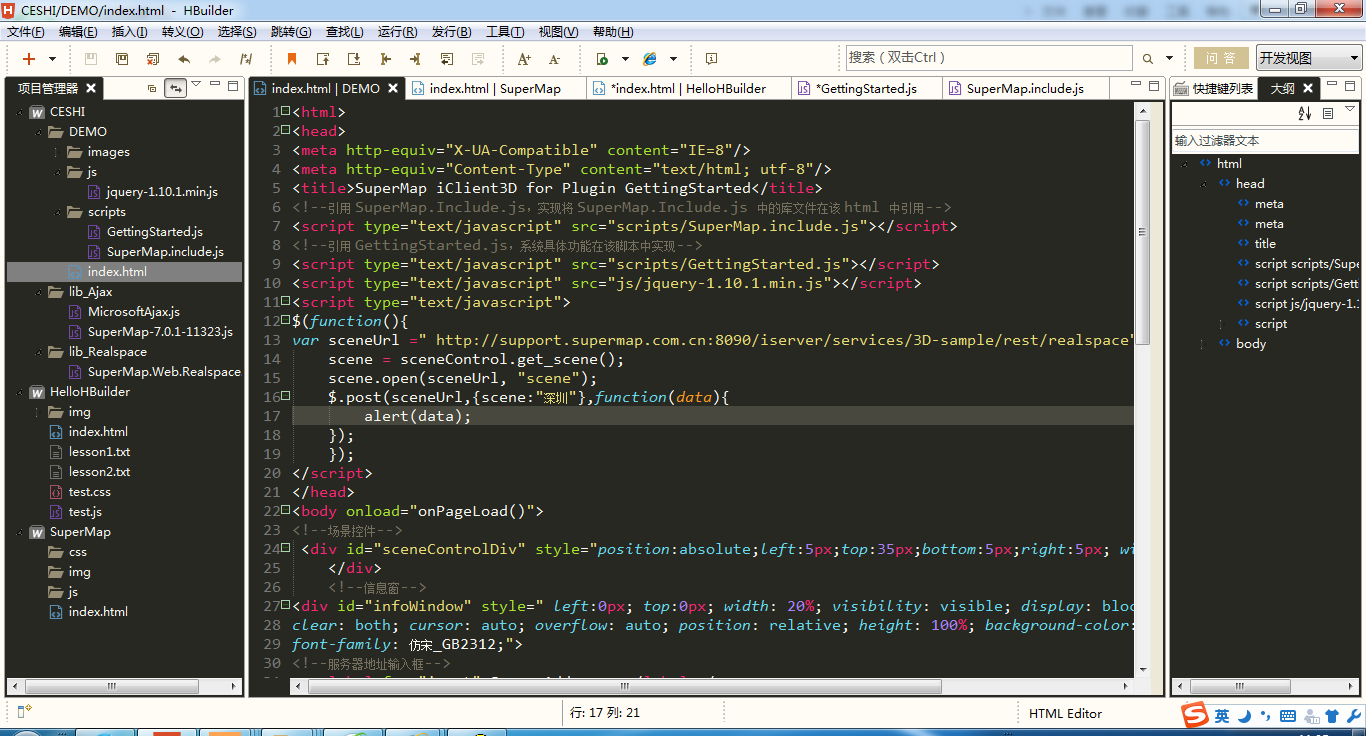Click the Undo arrow in the toolbar

[184, 59]
